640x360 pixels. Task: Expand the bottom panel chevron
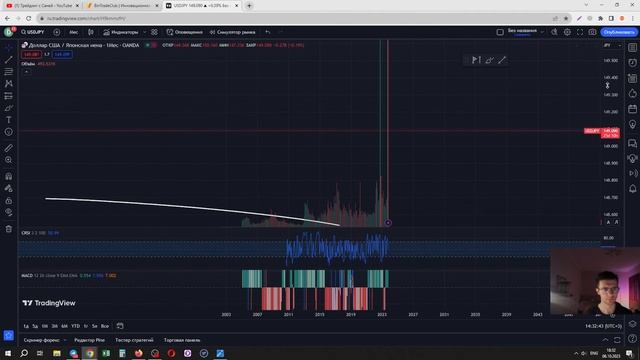[605, 340]
